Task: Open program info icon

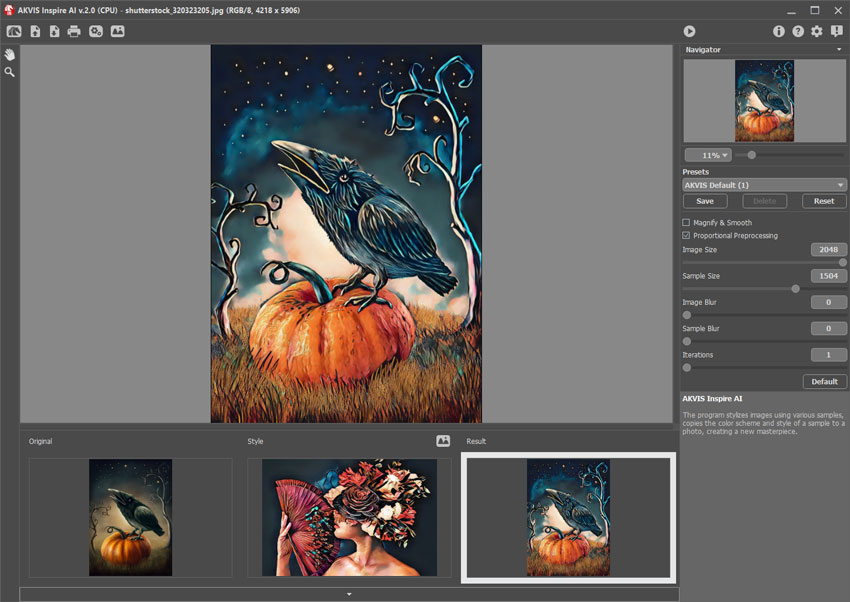Action: [778, 31]
